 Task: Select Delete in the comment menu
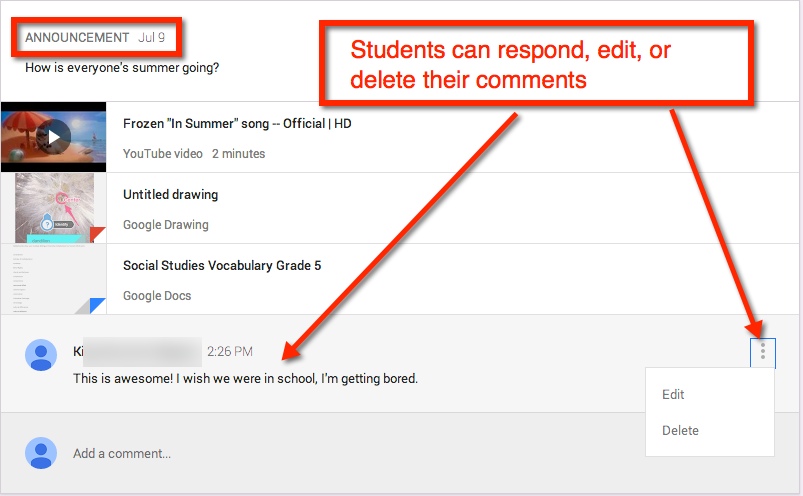680,431
